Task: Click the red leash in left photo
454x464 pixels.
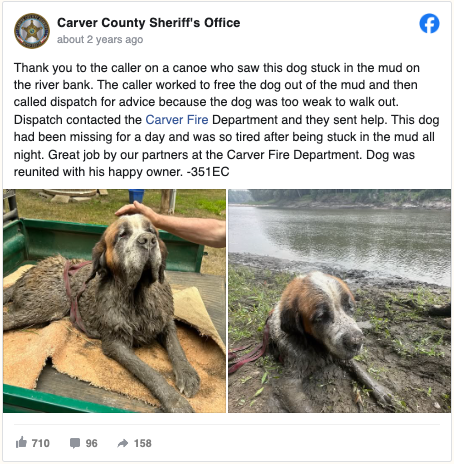Action: [74, 293]
